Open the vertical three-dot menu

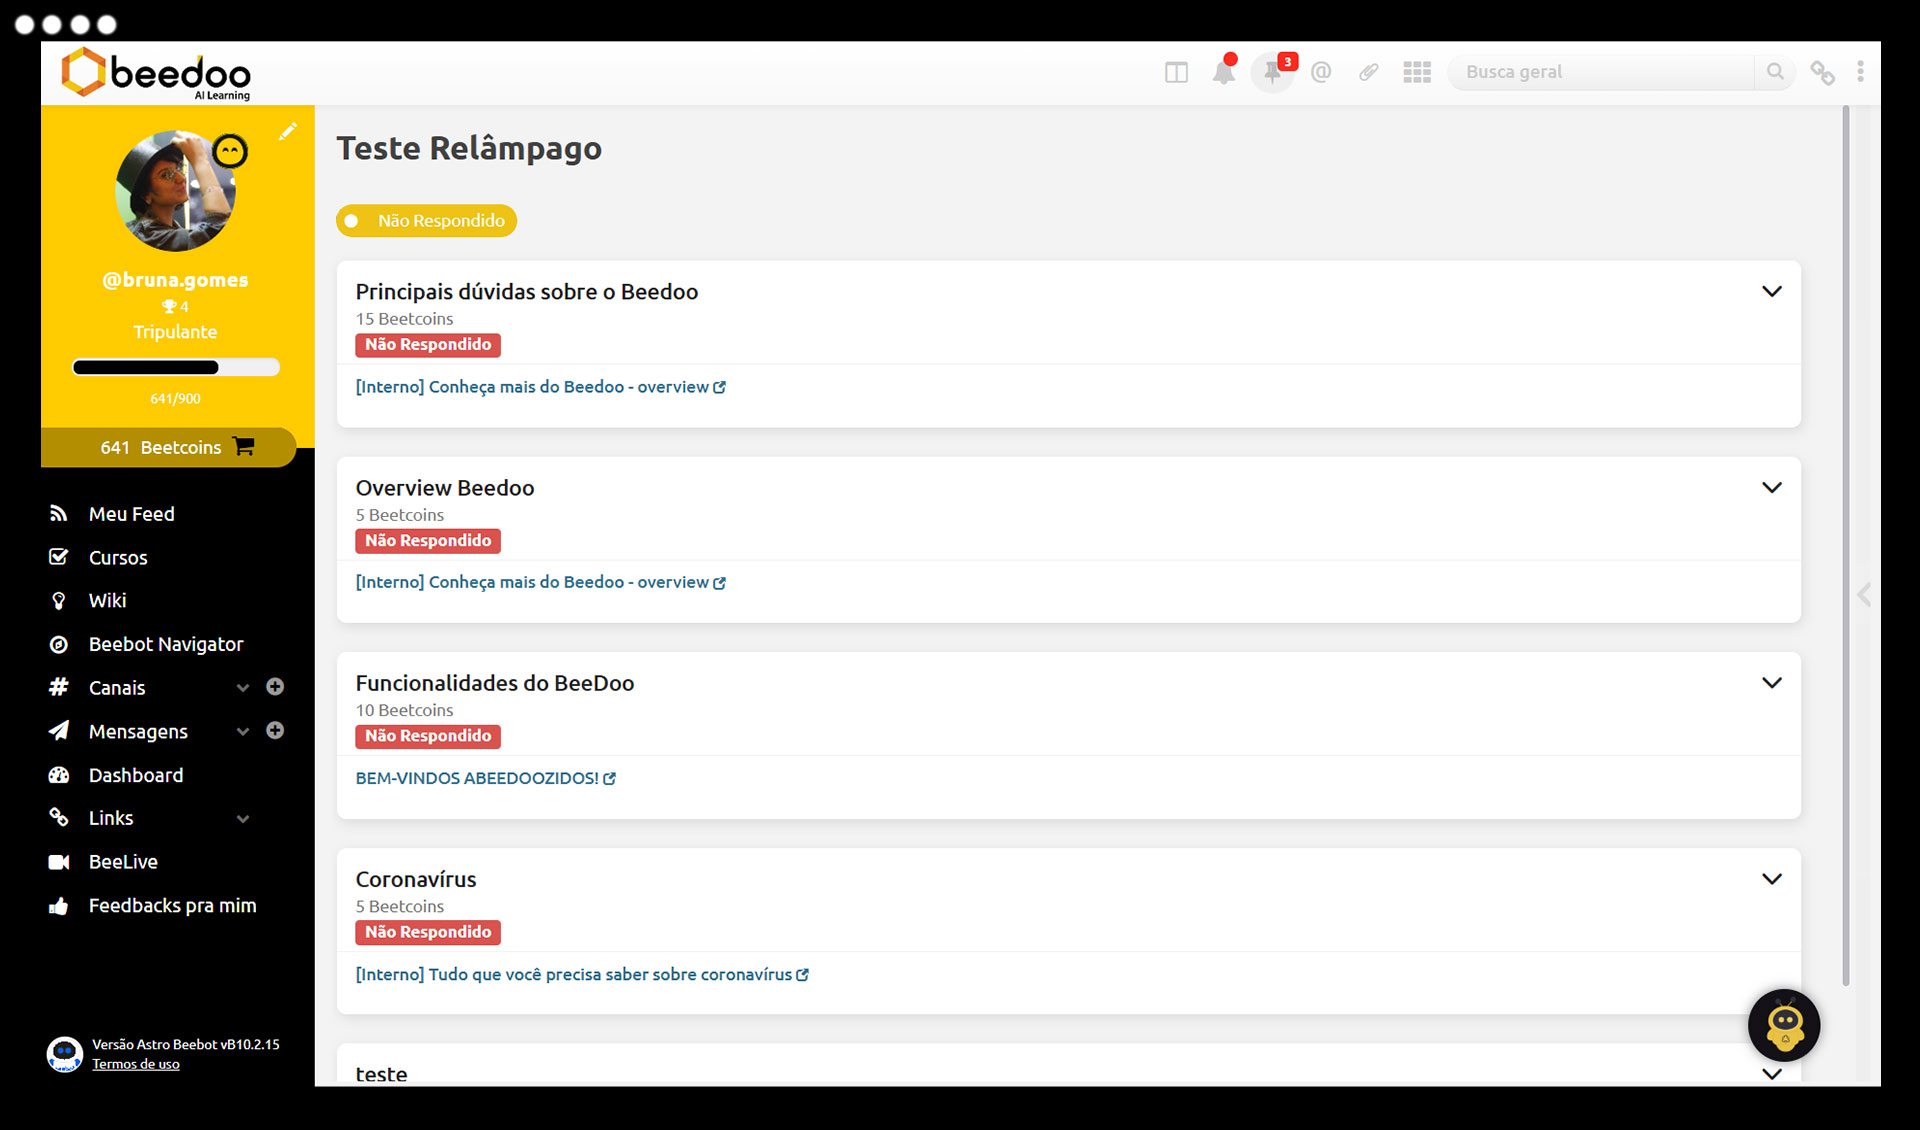(1860, 72)
